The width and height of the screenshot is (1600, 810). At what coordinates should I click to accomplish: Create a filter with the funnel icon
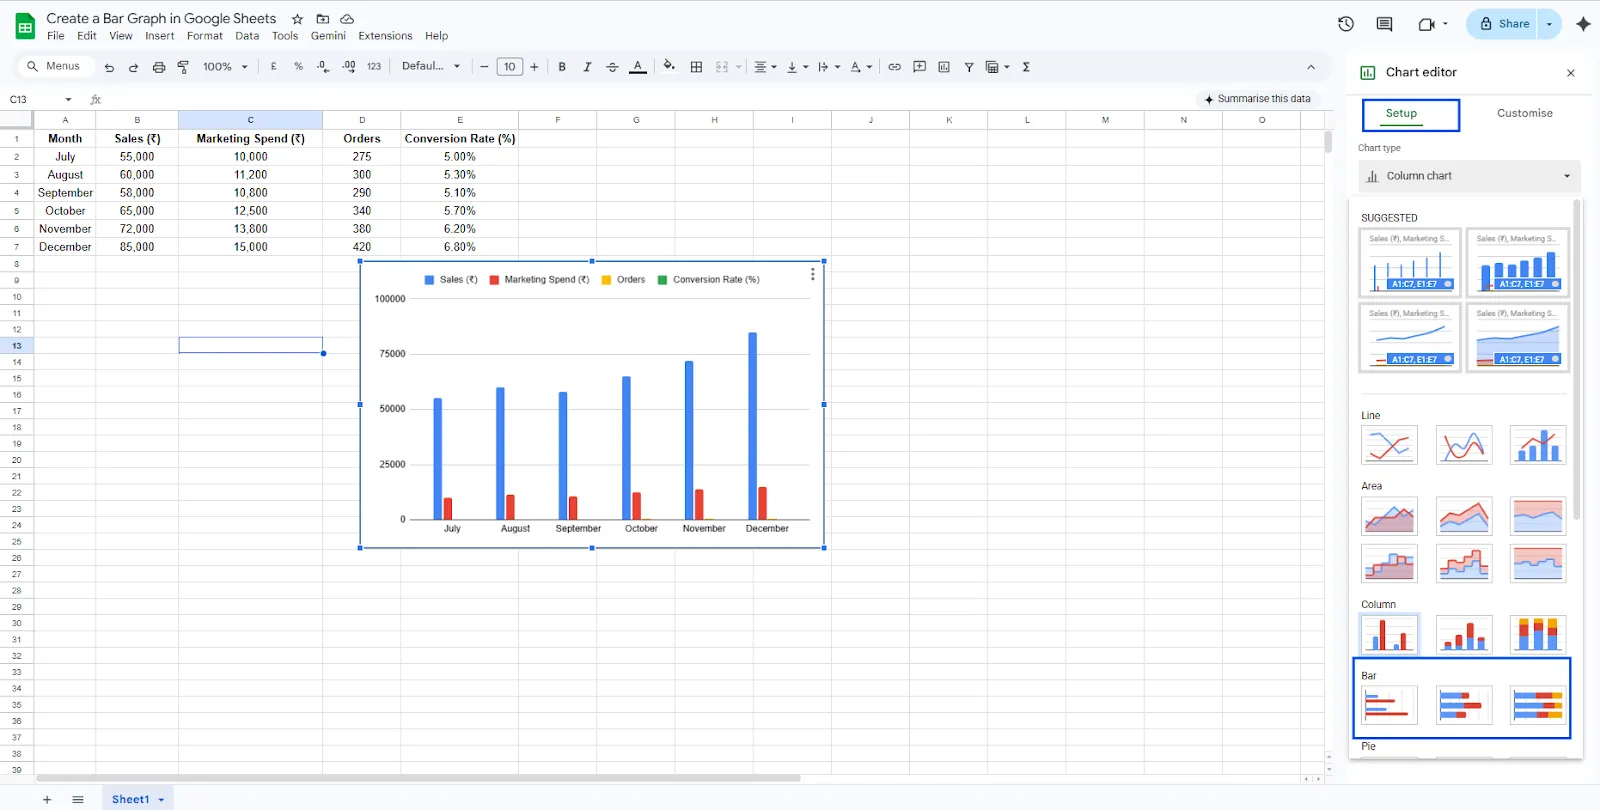pos(969,67)
